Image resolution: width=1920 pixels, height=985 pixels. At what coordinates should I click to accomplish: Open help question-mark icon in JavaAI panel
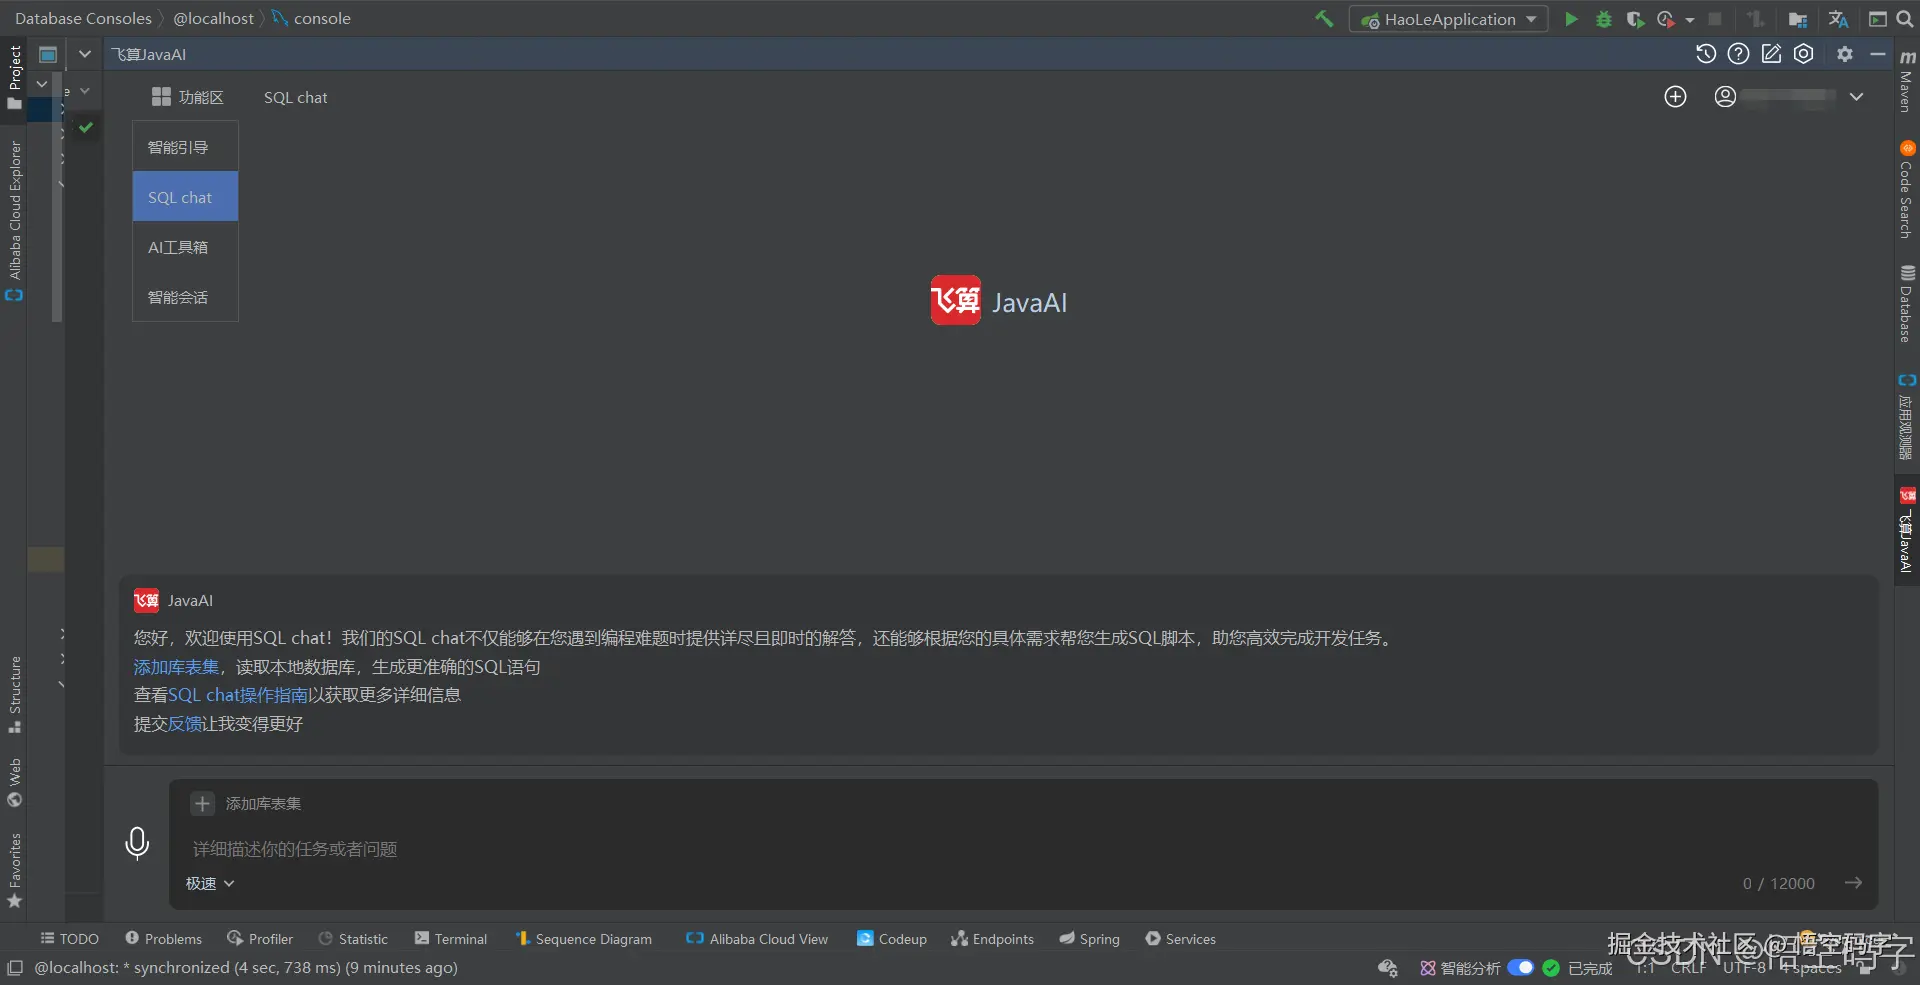point(1738,54)
